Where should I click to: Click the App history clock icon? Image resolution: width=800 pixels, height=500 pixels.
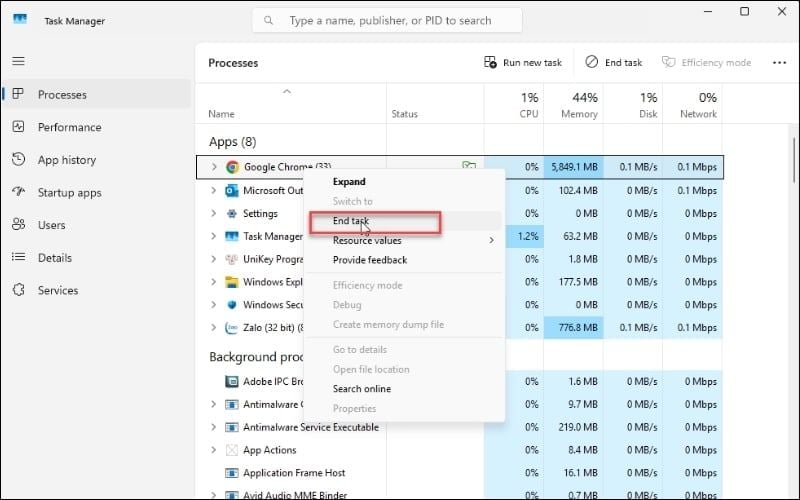point(18,159)
